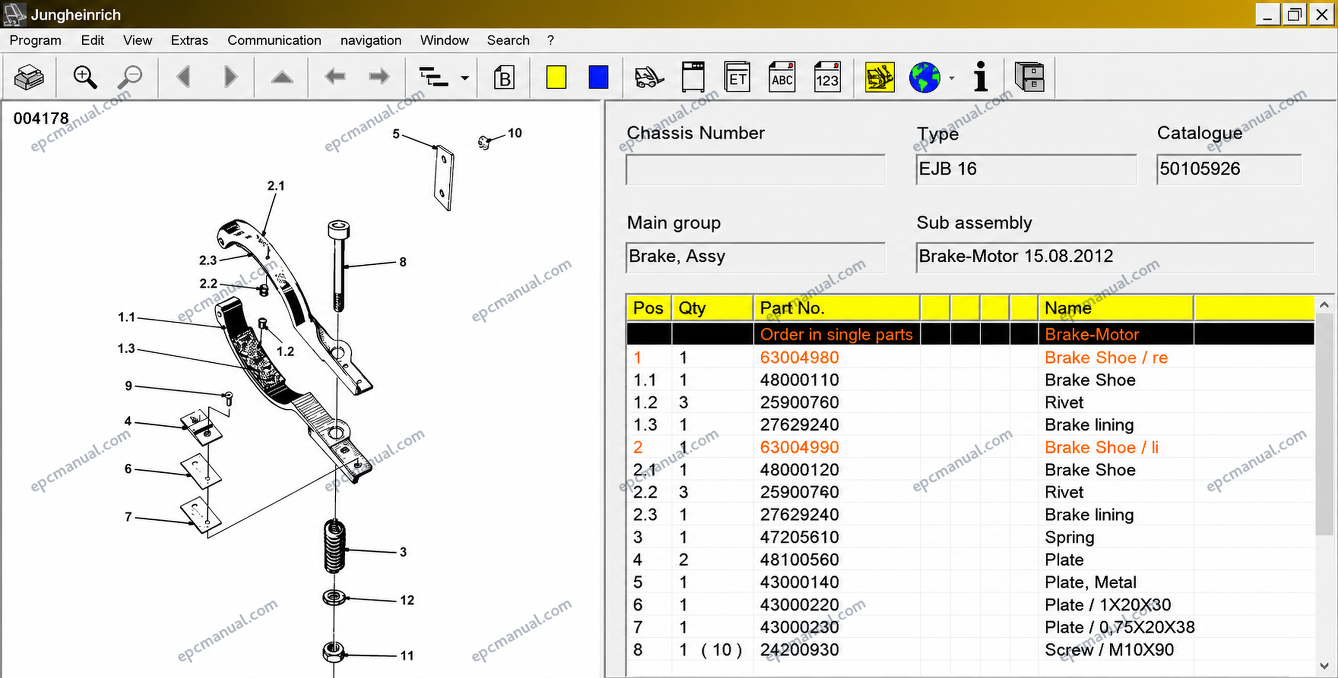
Task: Select part number 48000110
Action: [800, 380]
